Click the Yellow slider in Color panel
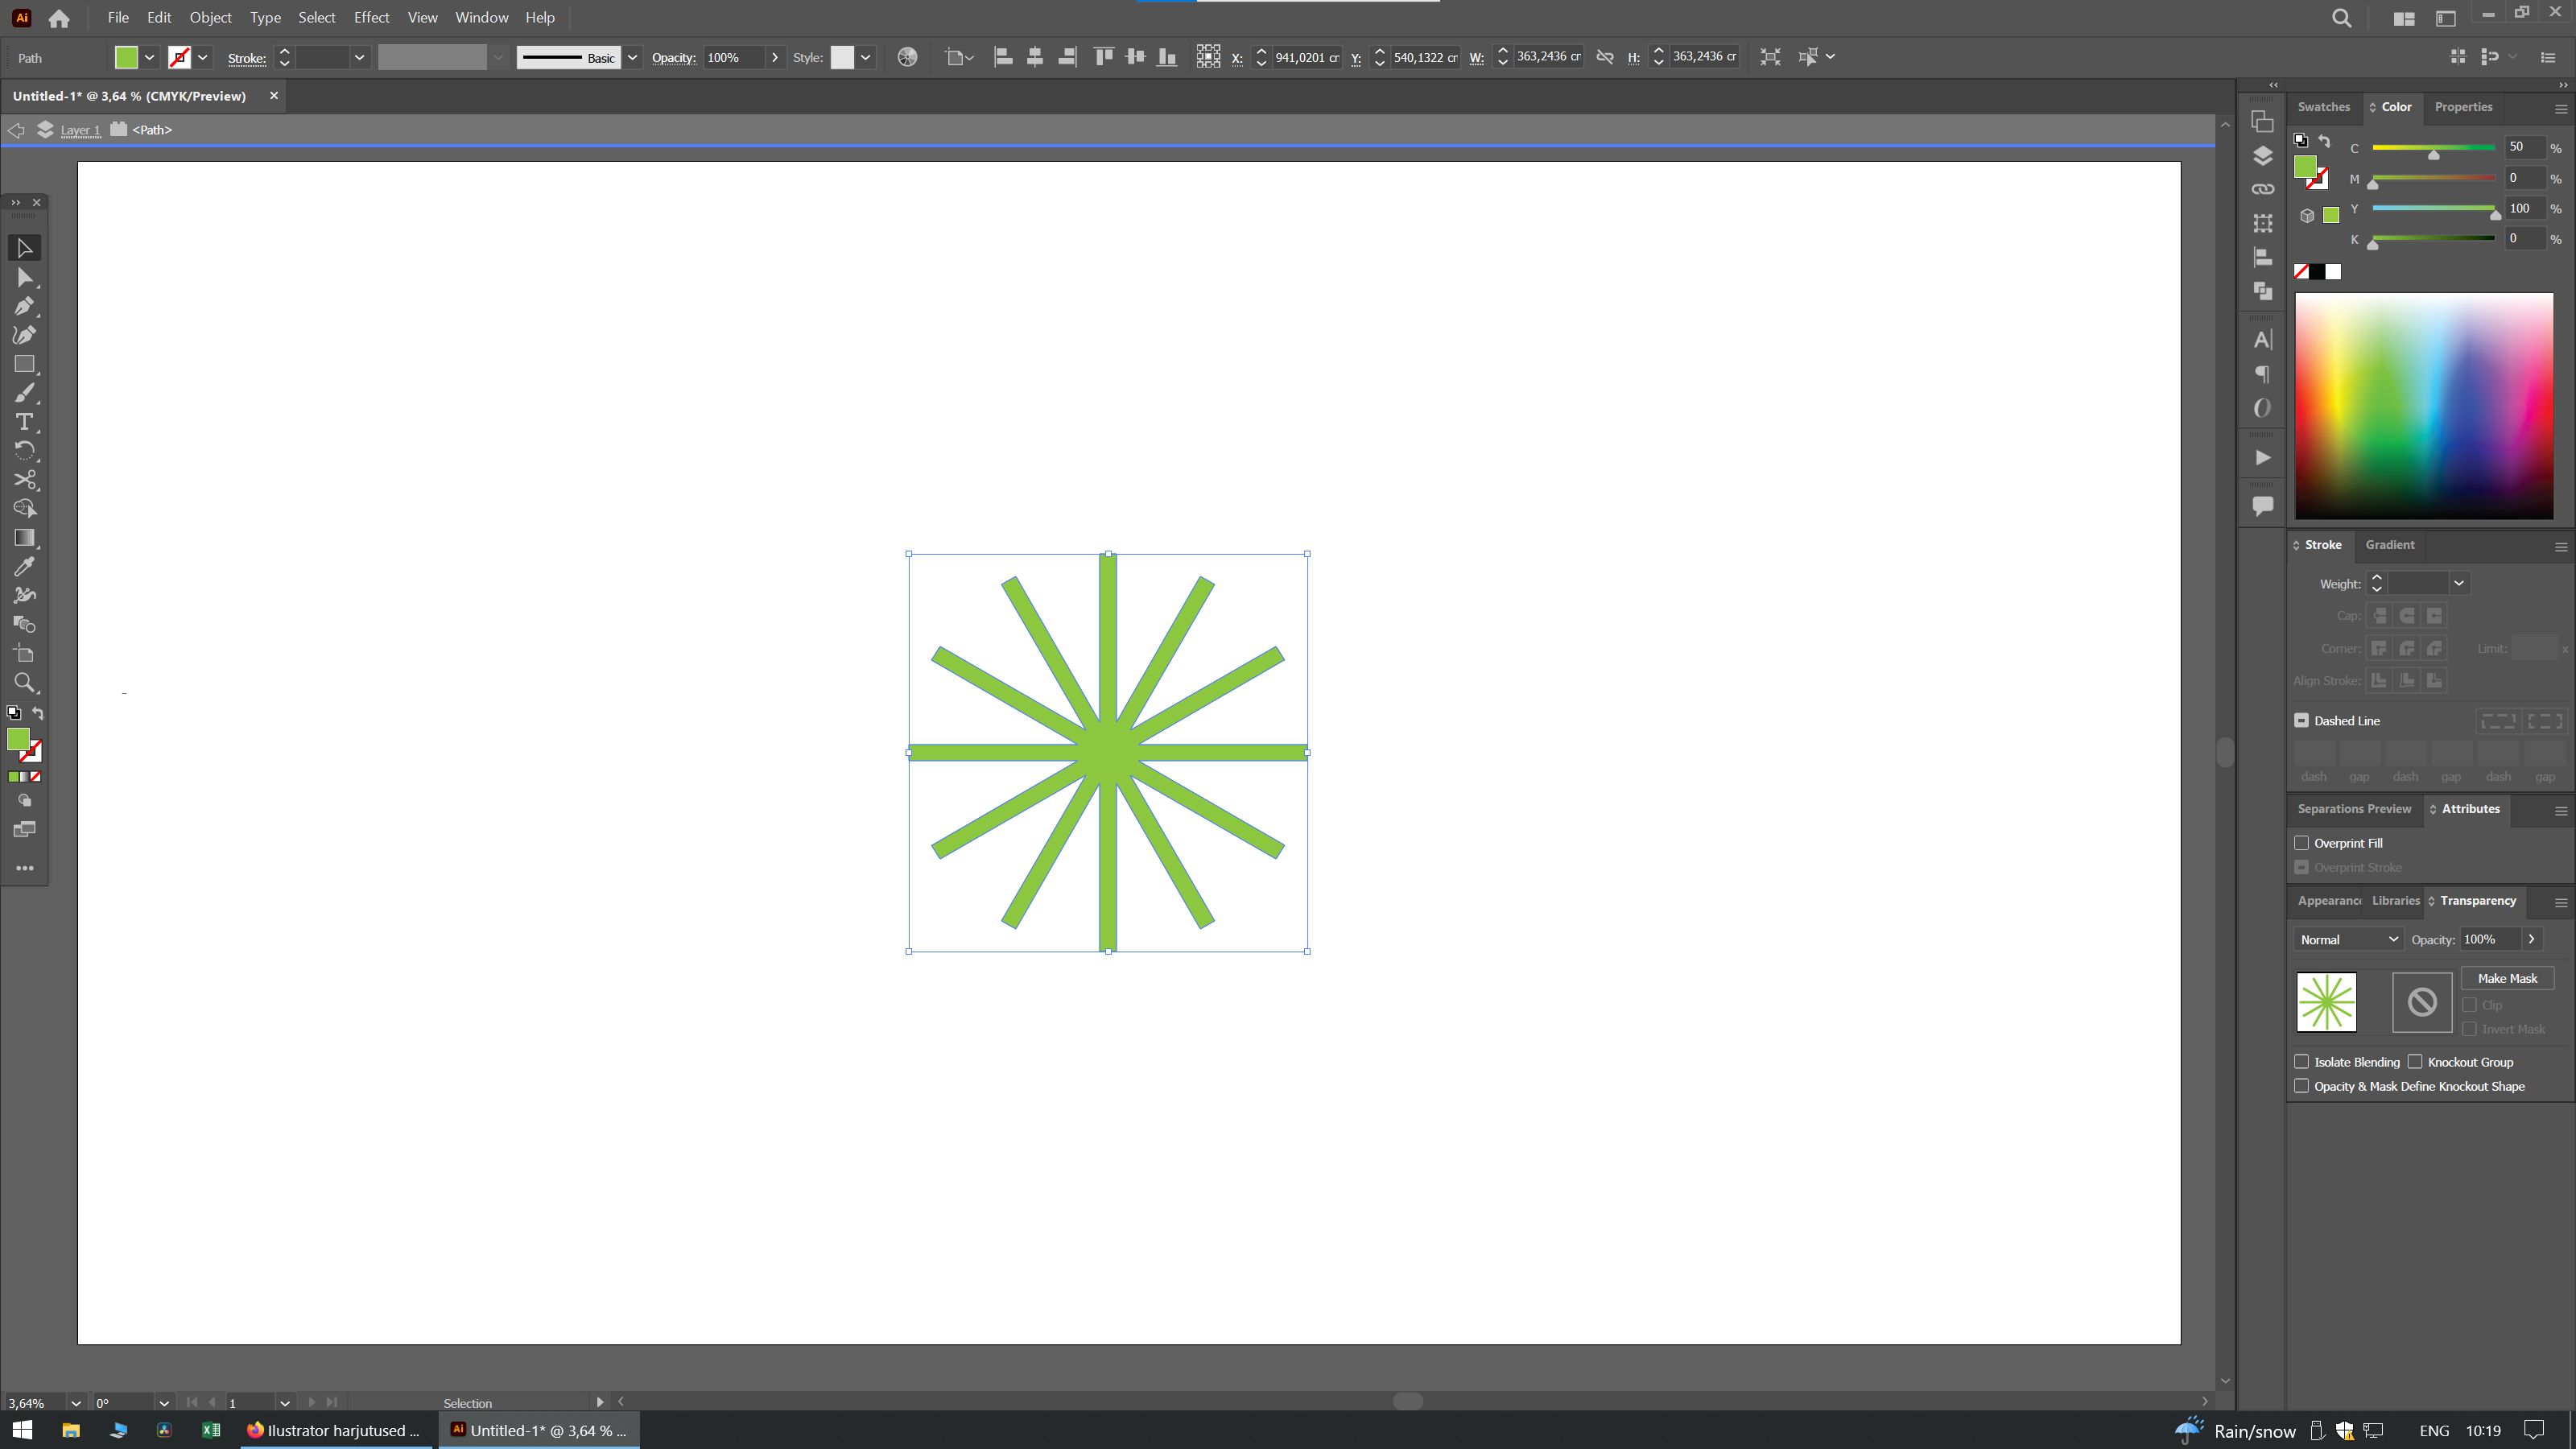 tap(2433, 209)
